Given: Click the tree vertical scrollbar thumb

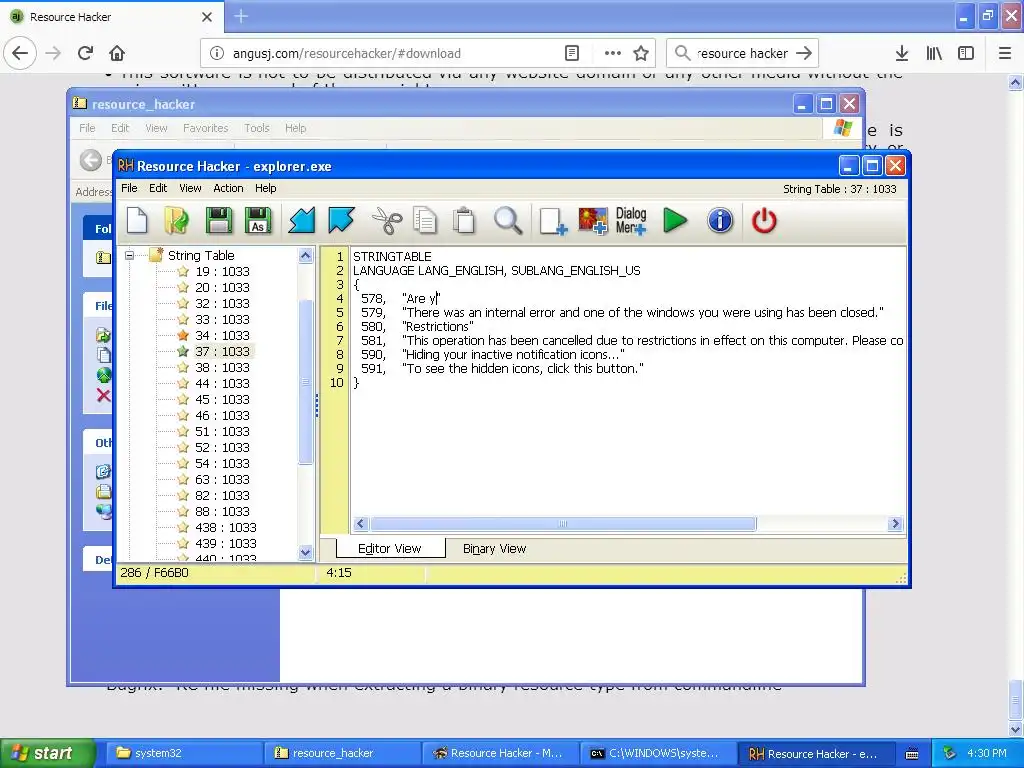Looking at the screenshot, I should pos(306,382).
